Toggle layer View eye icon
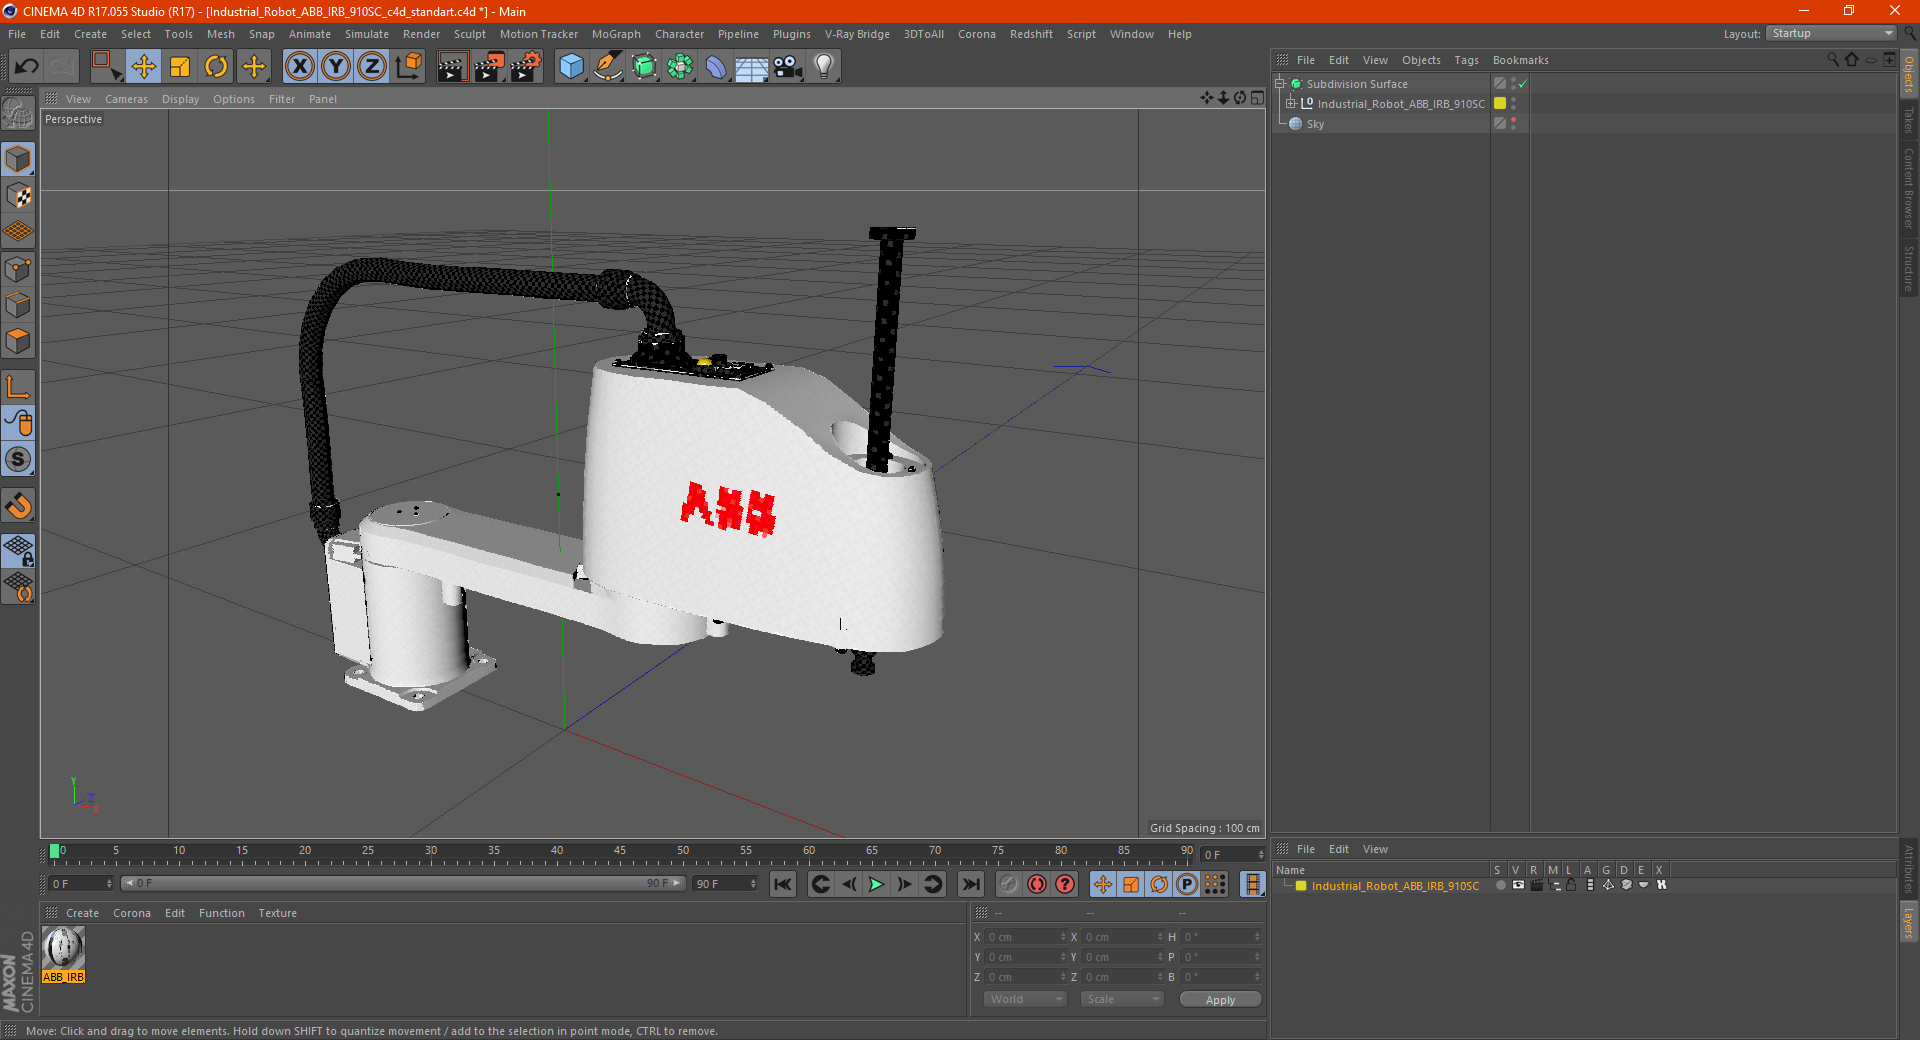This screenshot has height=1040, width=1920. tap(1518, 885)
